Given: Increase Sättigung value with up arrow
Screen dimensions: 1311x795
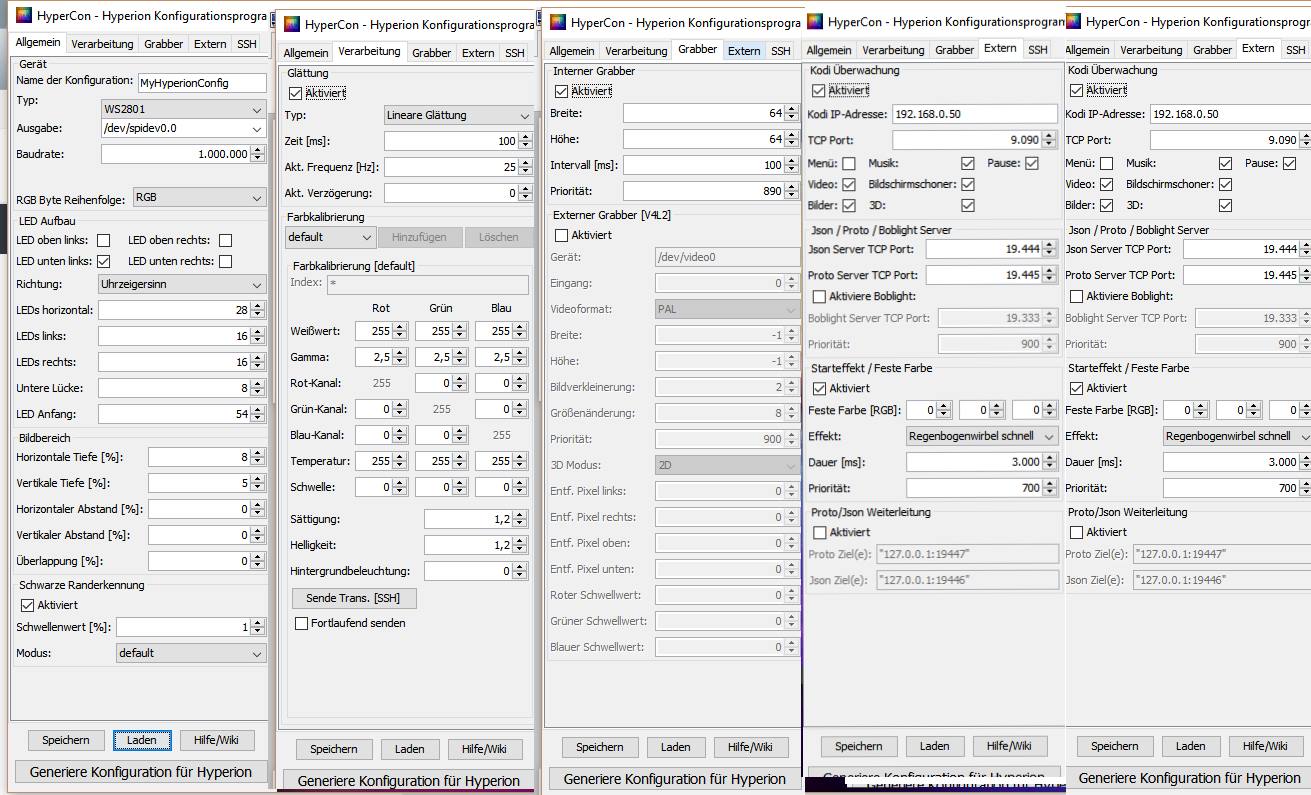Looking at the screenshot, I should point(520,515).
